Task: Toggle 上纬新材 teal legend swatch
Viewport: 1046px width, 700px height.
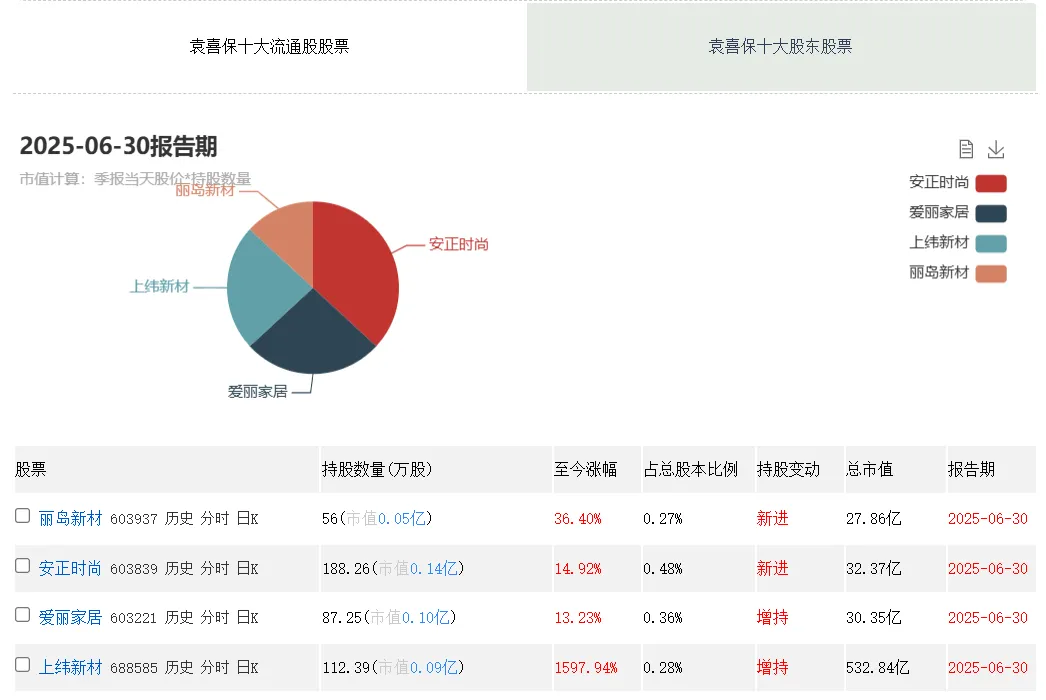Action: [991, 244]
